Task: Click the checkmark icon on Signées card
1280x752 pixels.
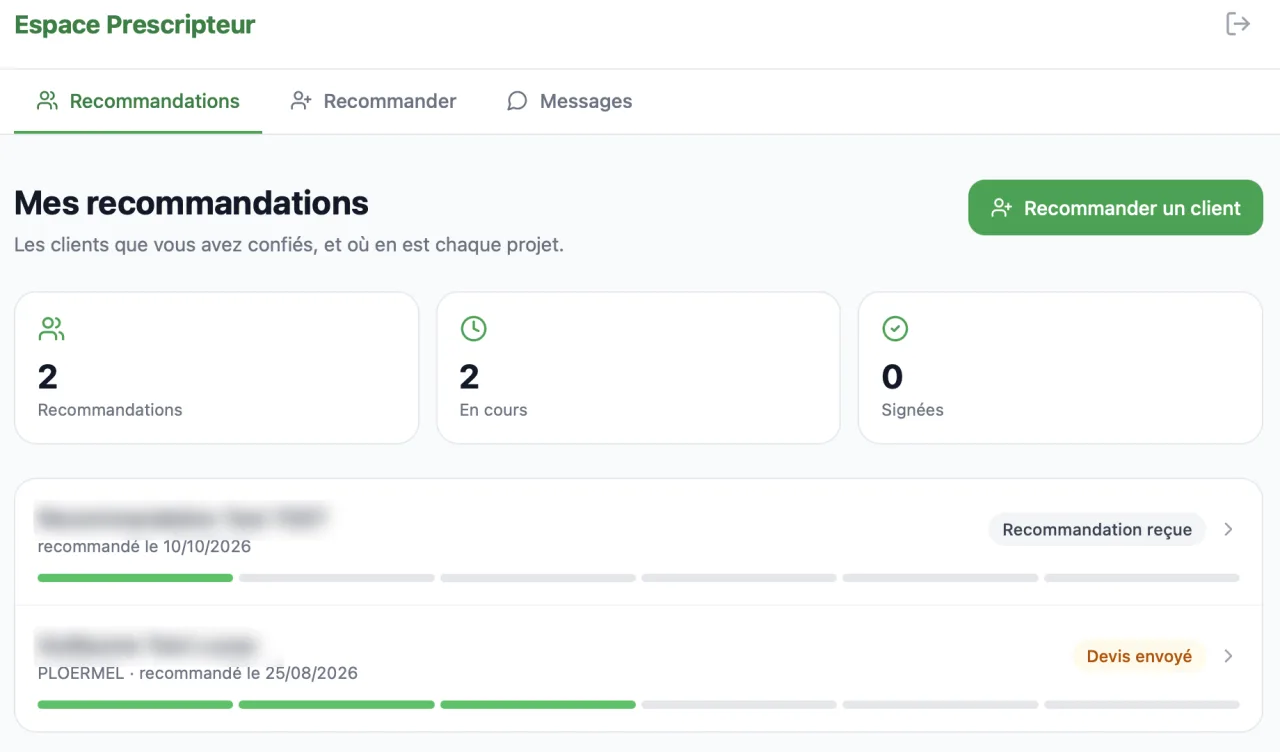Action: point(895,328)
